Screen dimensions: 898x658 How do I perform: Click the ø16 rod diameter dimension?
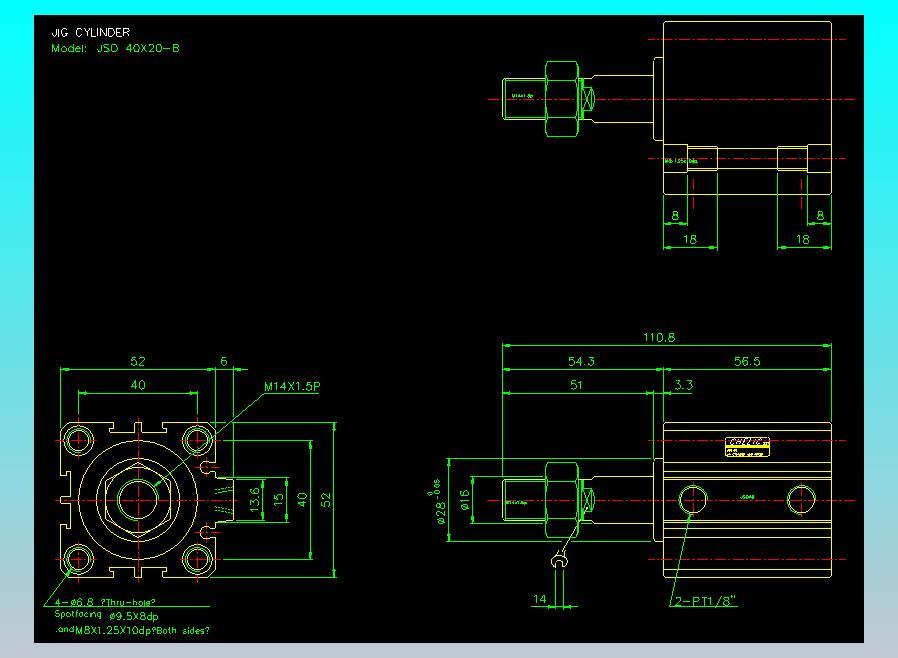(x=464, y=500)
